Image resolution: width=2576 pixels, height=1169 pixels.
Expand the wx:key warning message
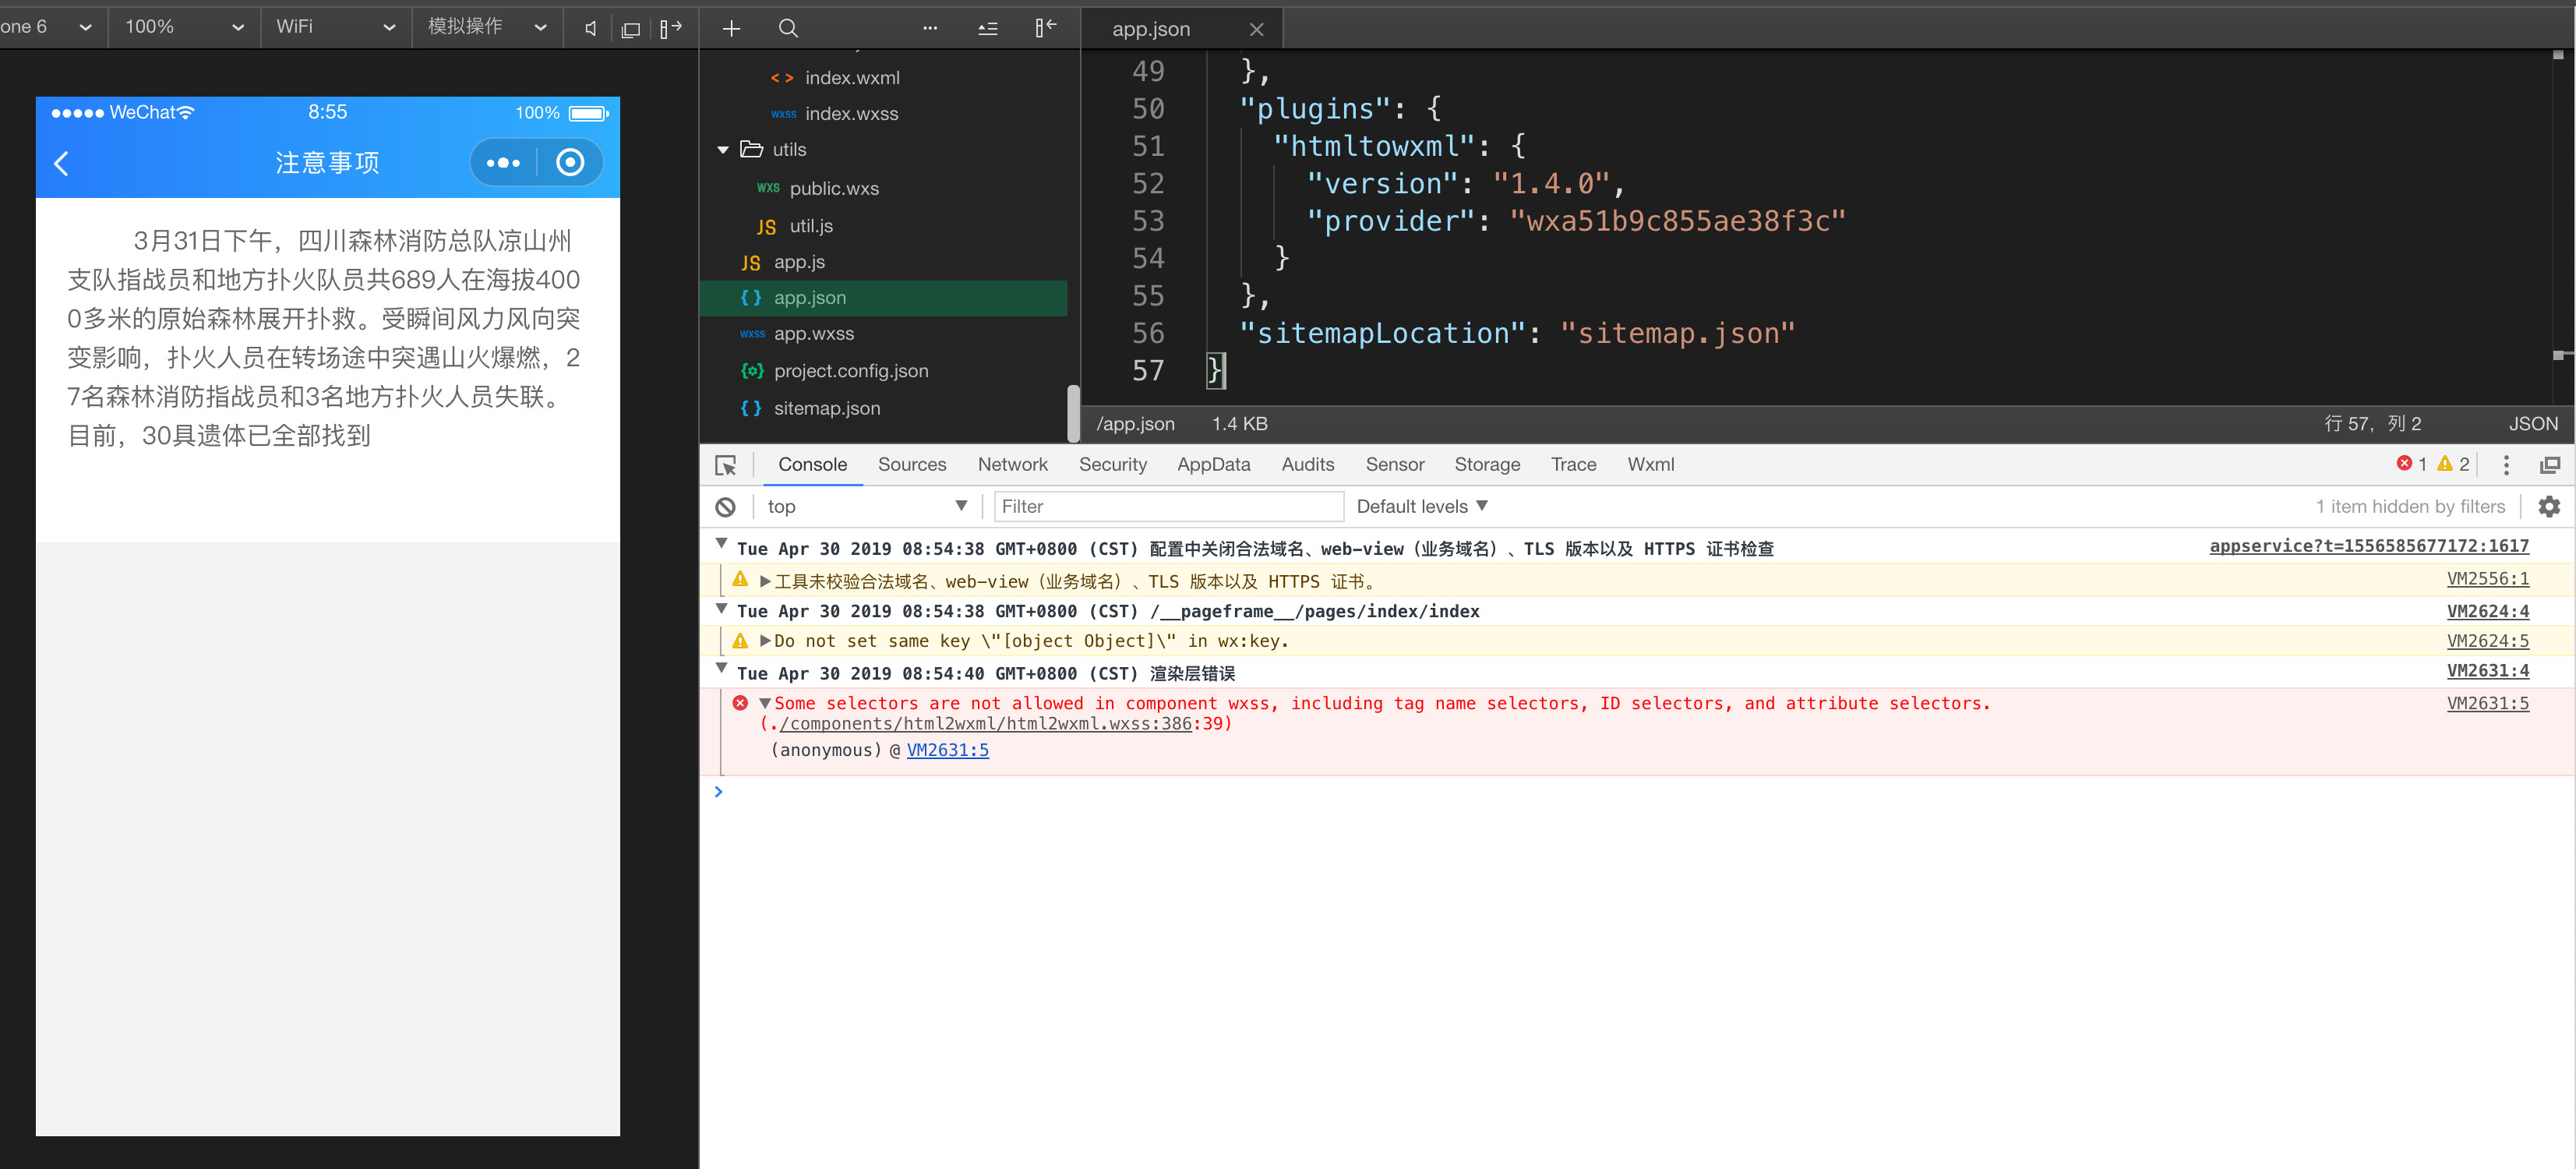[765, 642]
